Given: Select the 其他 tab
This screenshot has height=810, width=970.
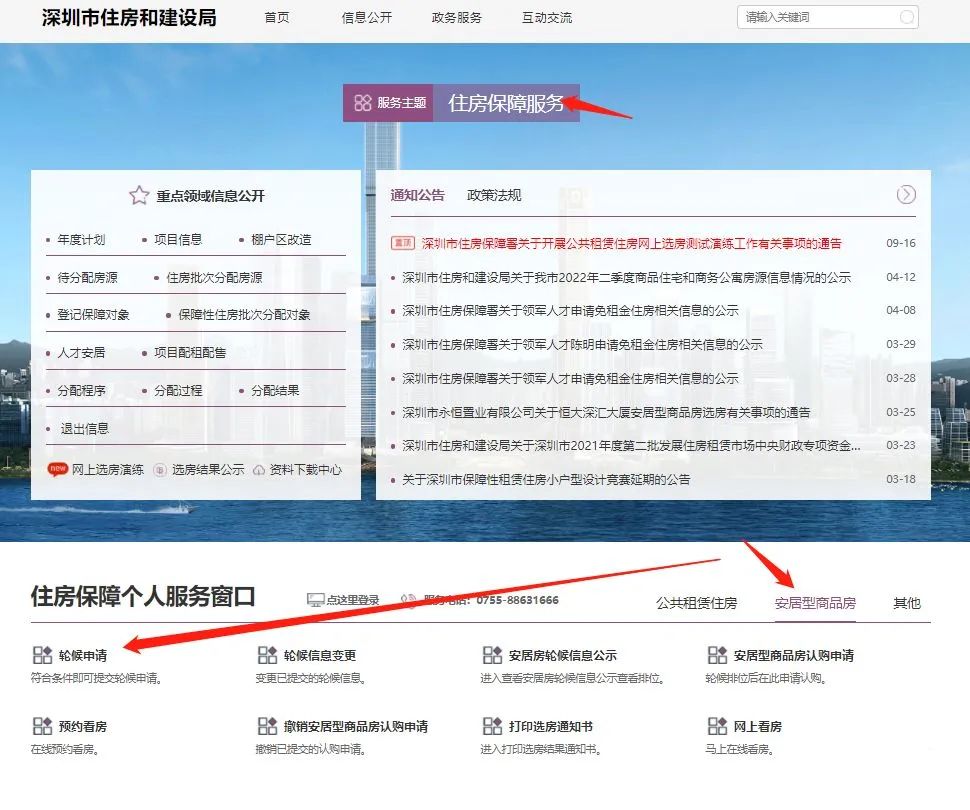Looking at the screenshot, I should coord(907,603).
